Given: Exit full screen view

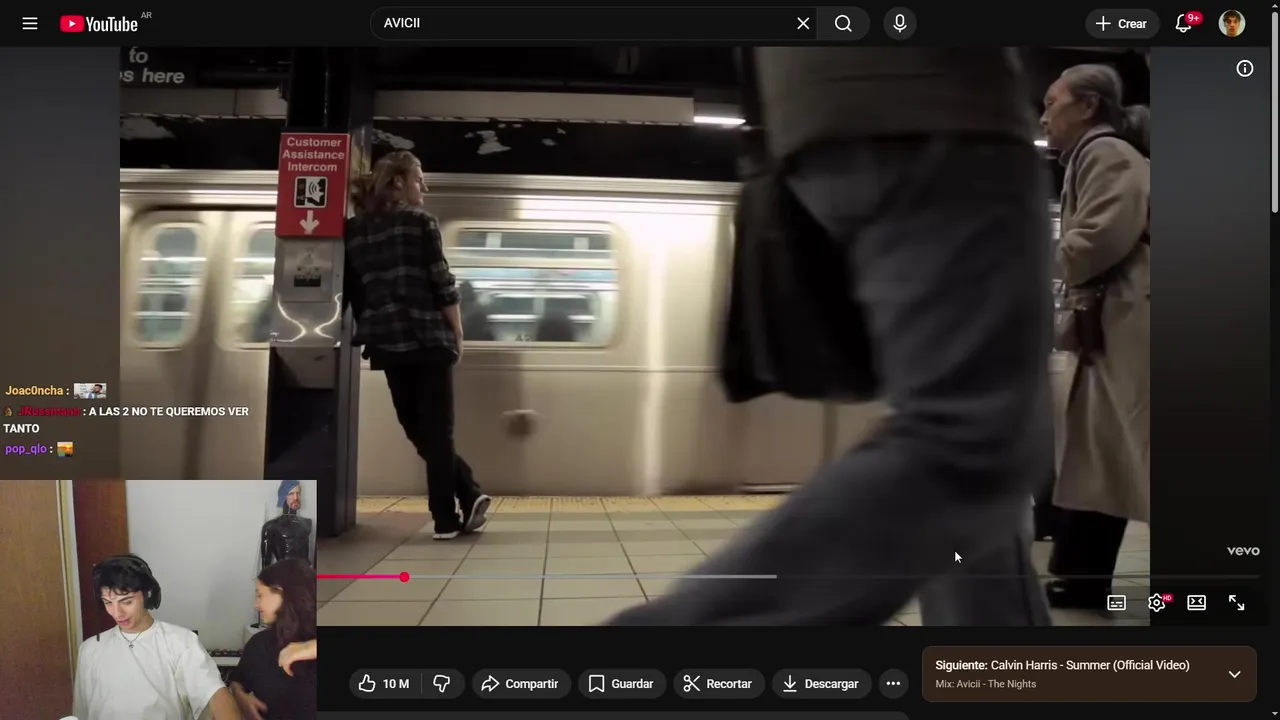Looking at the screenshot, I should [1237, 602].
